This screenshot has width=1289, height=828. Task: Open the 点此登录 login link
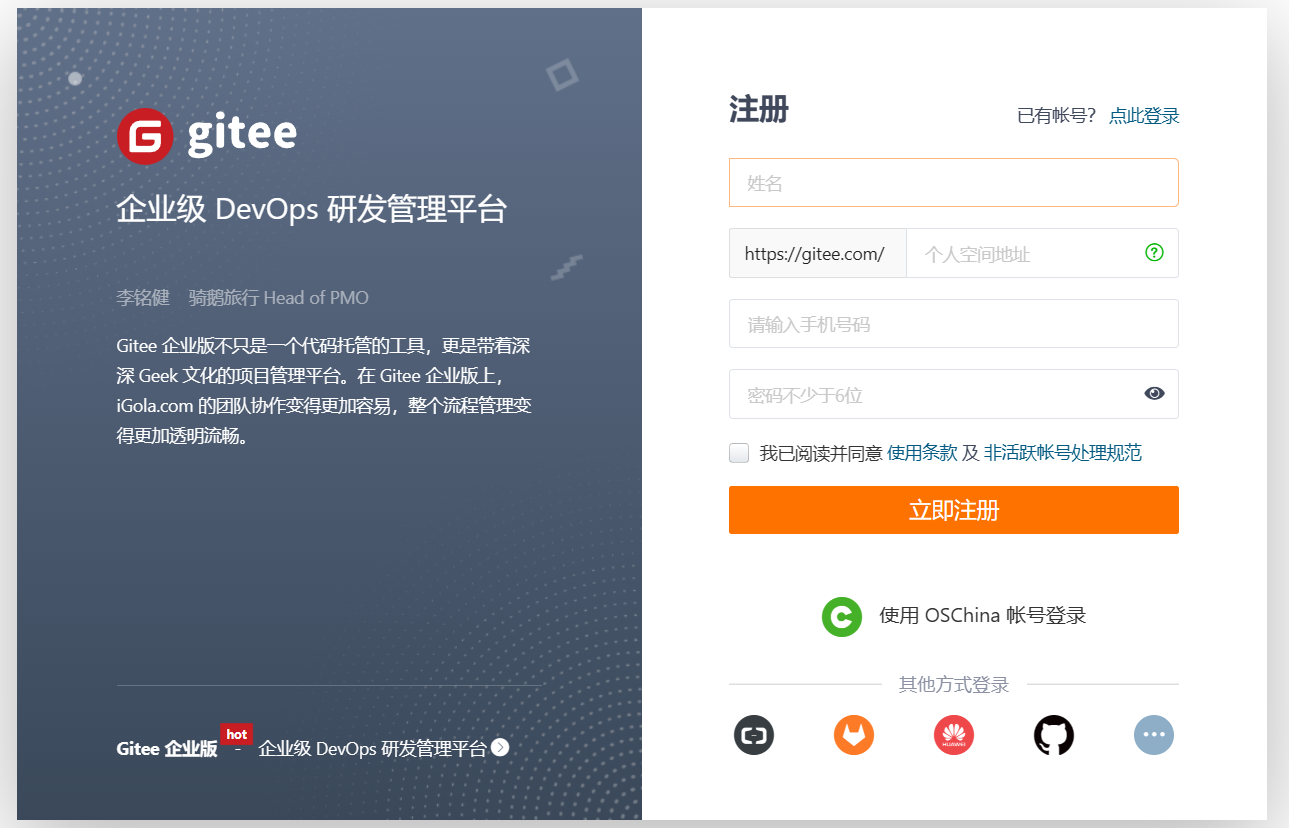pos(1144,116)
